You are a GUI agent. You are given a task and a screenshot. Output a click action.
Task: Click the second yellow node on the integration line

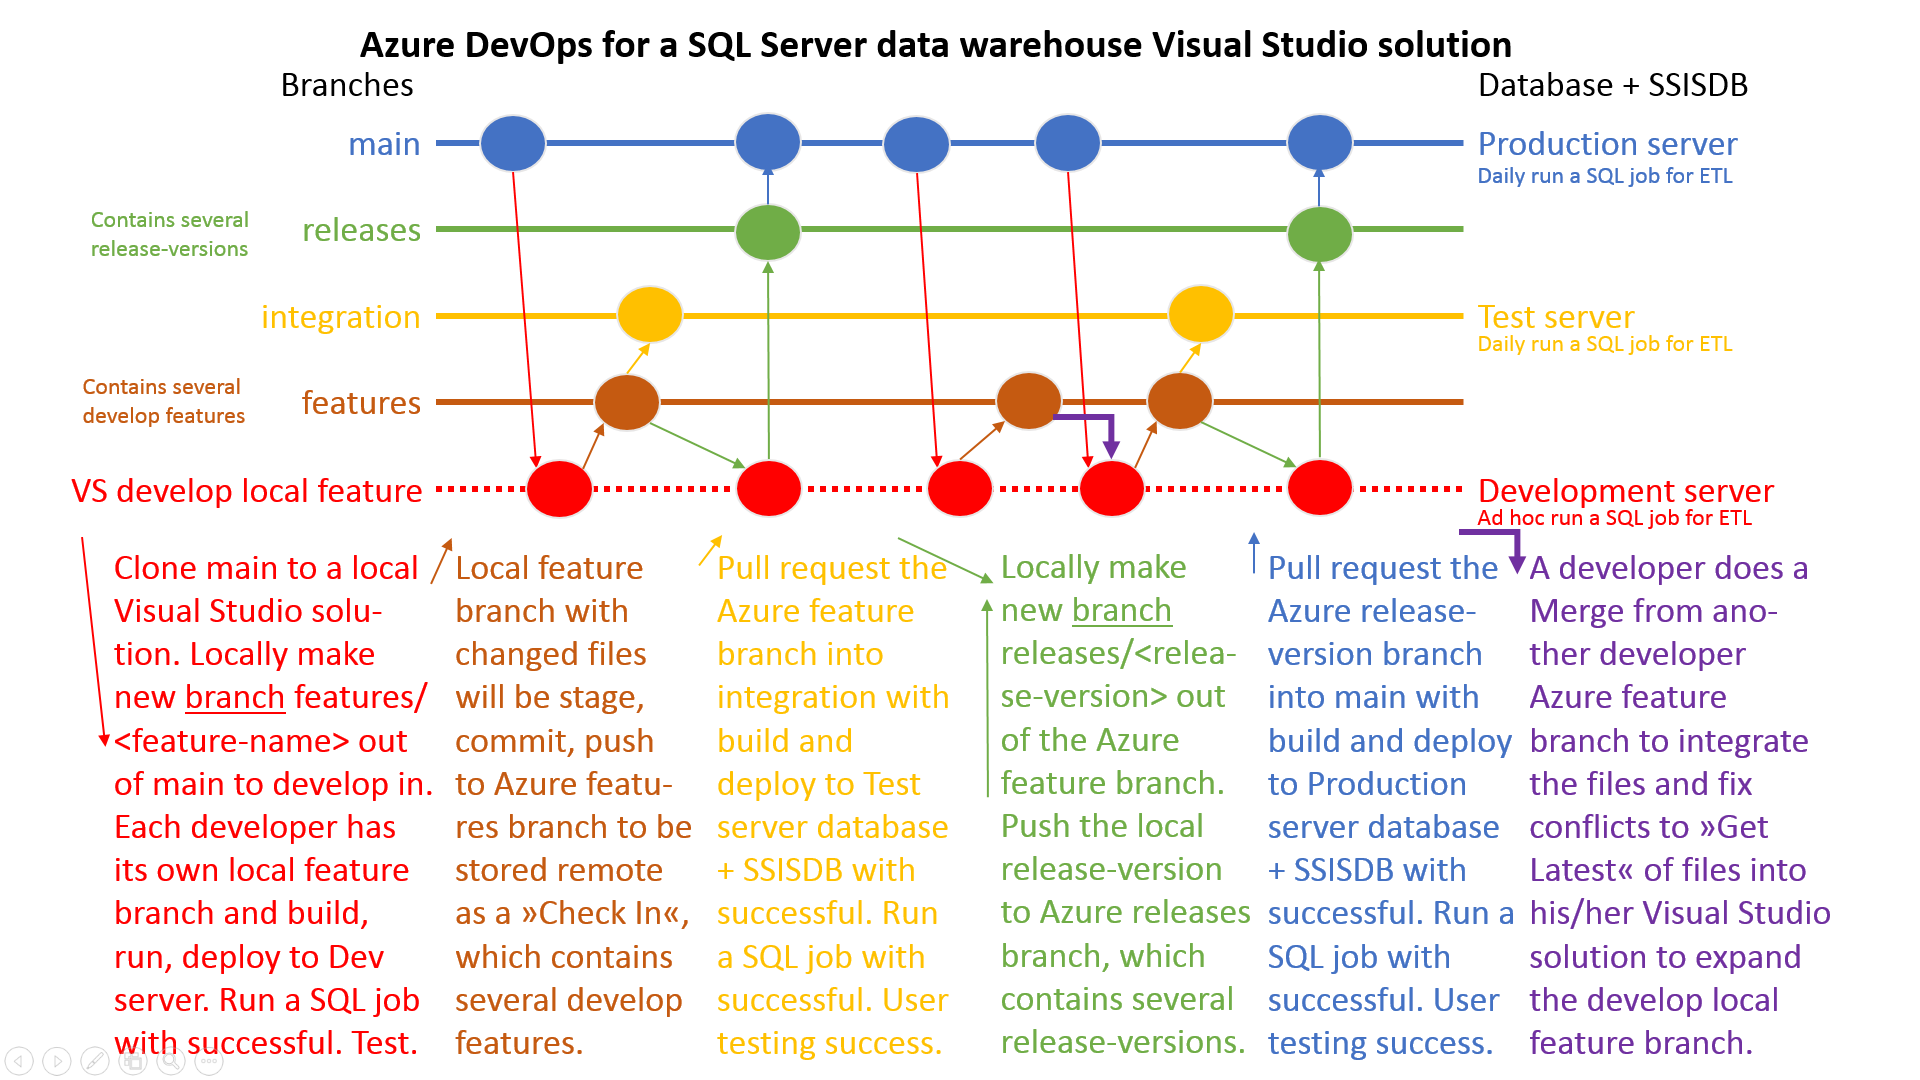point(1201,313)
